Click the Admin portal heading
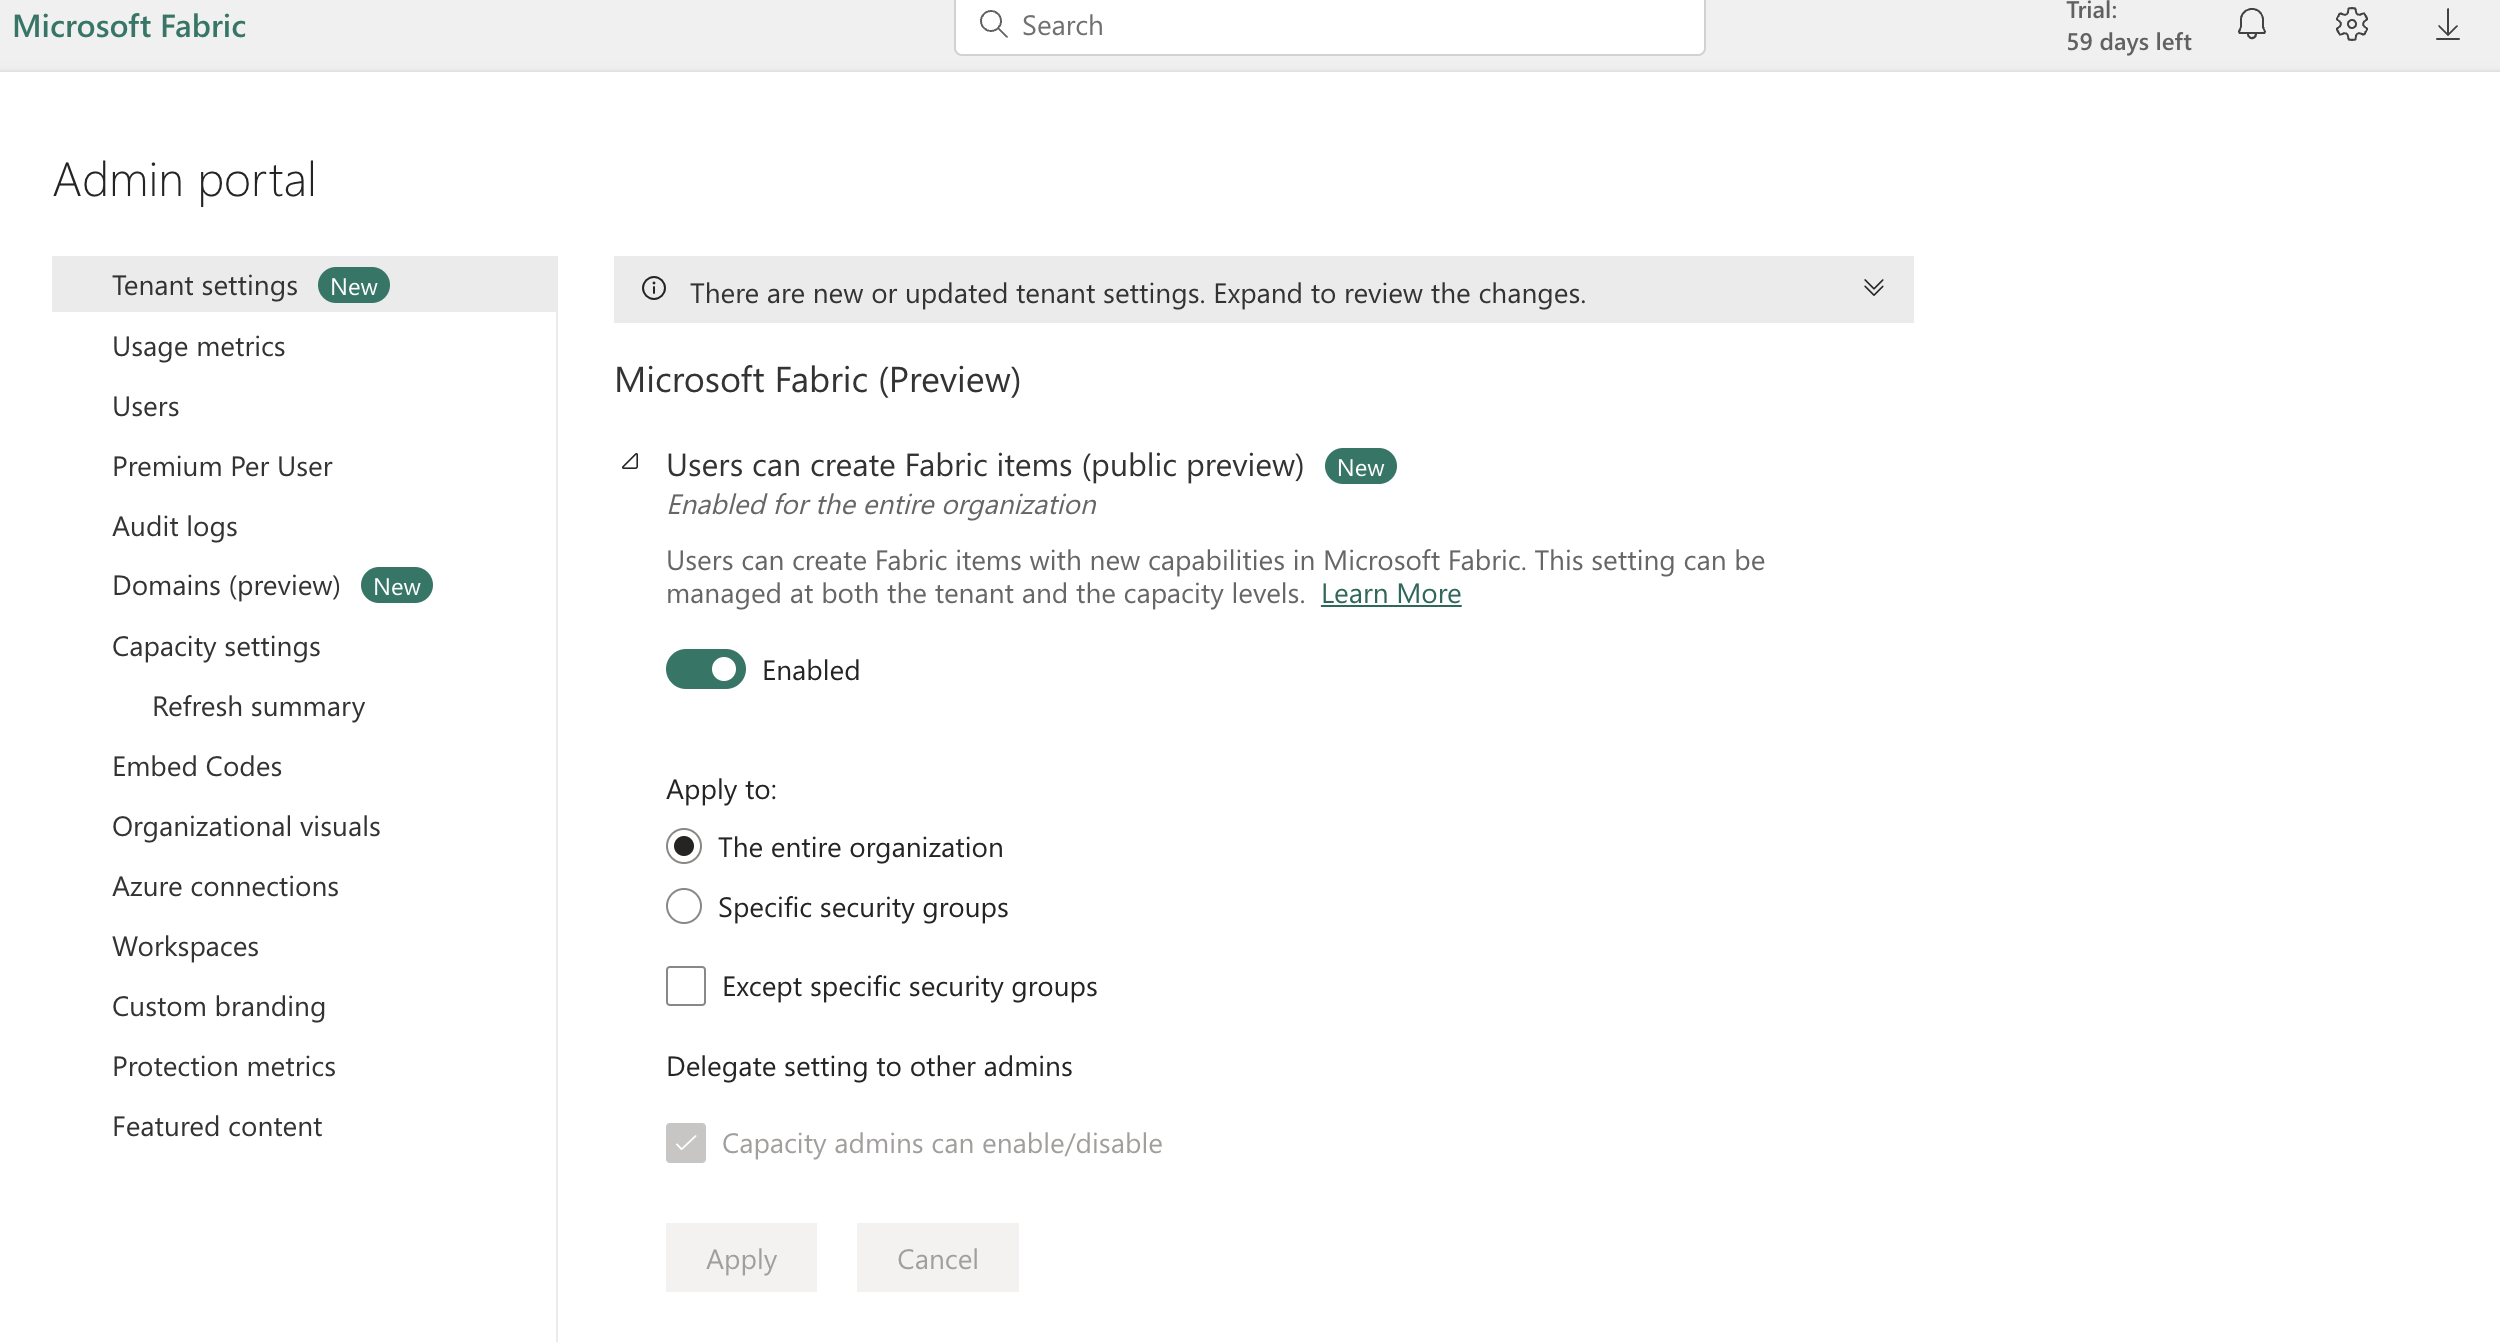 click(x=185, y=180)
